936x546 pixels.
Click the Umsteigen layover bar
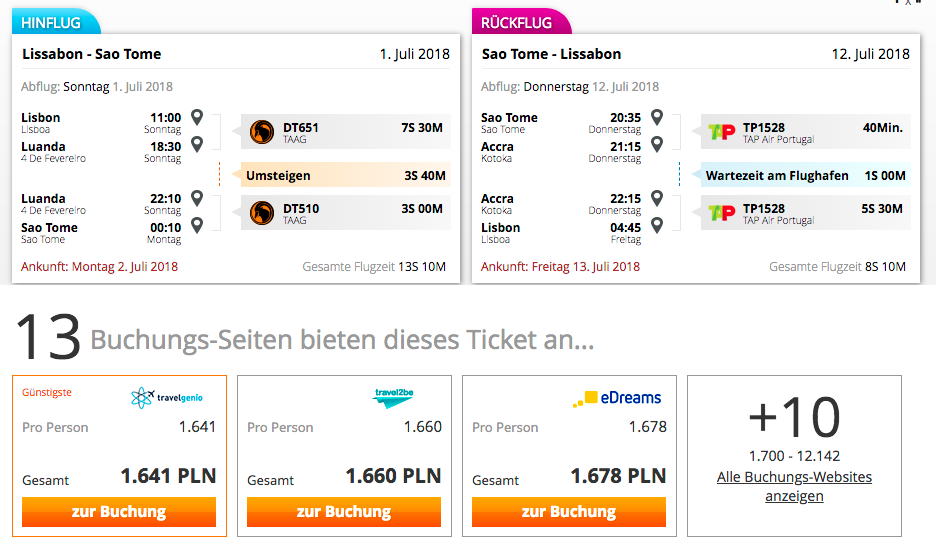coord(346,175)
